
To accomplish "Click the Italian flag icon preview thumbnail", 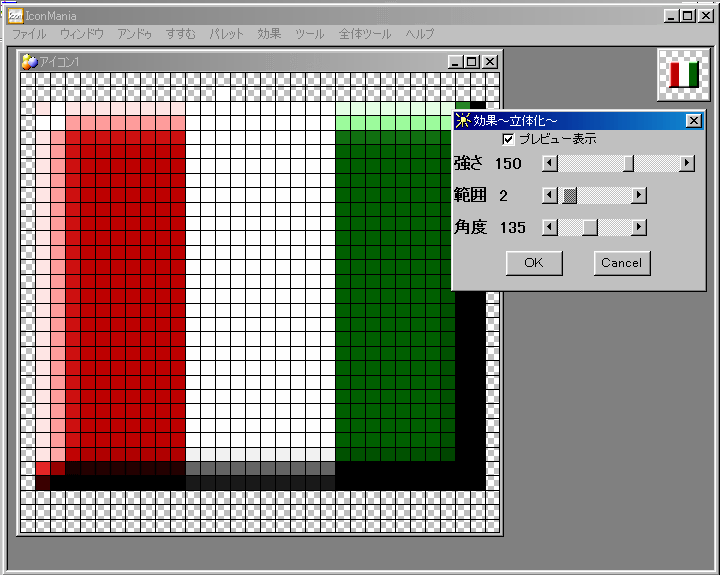I will (684, 75).
